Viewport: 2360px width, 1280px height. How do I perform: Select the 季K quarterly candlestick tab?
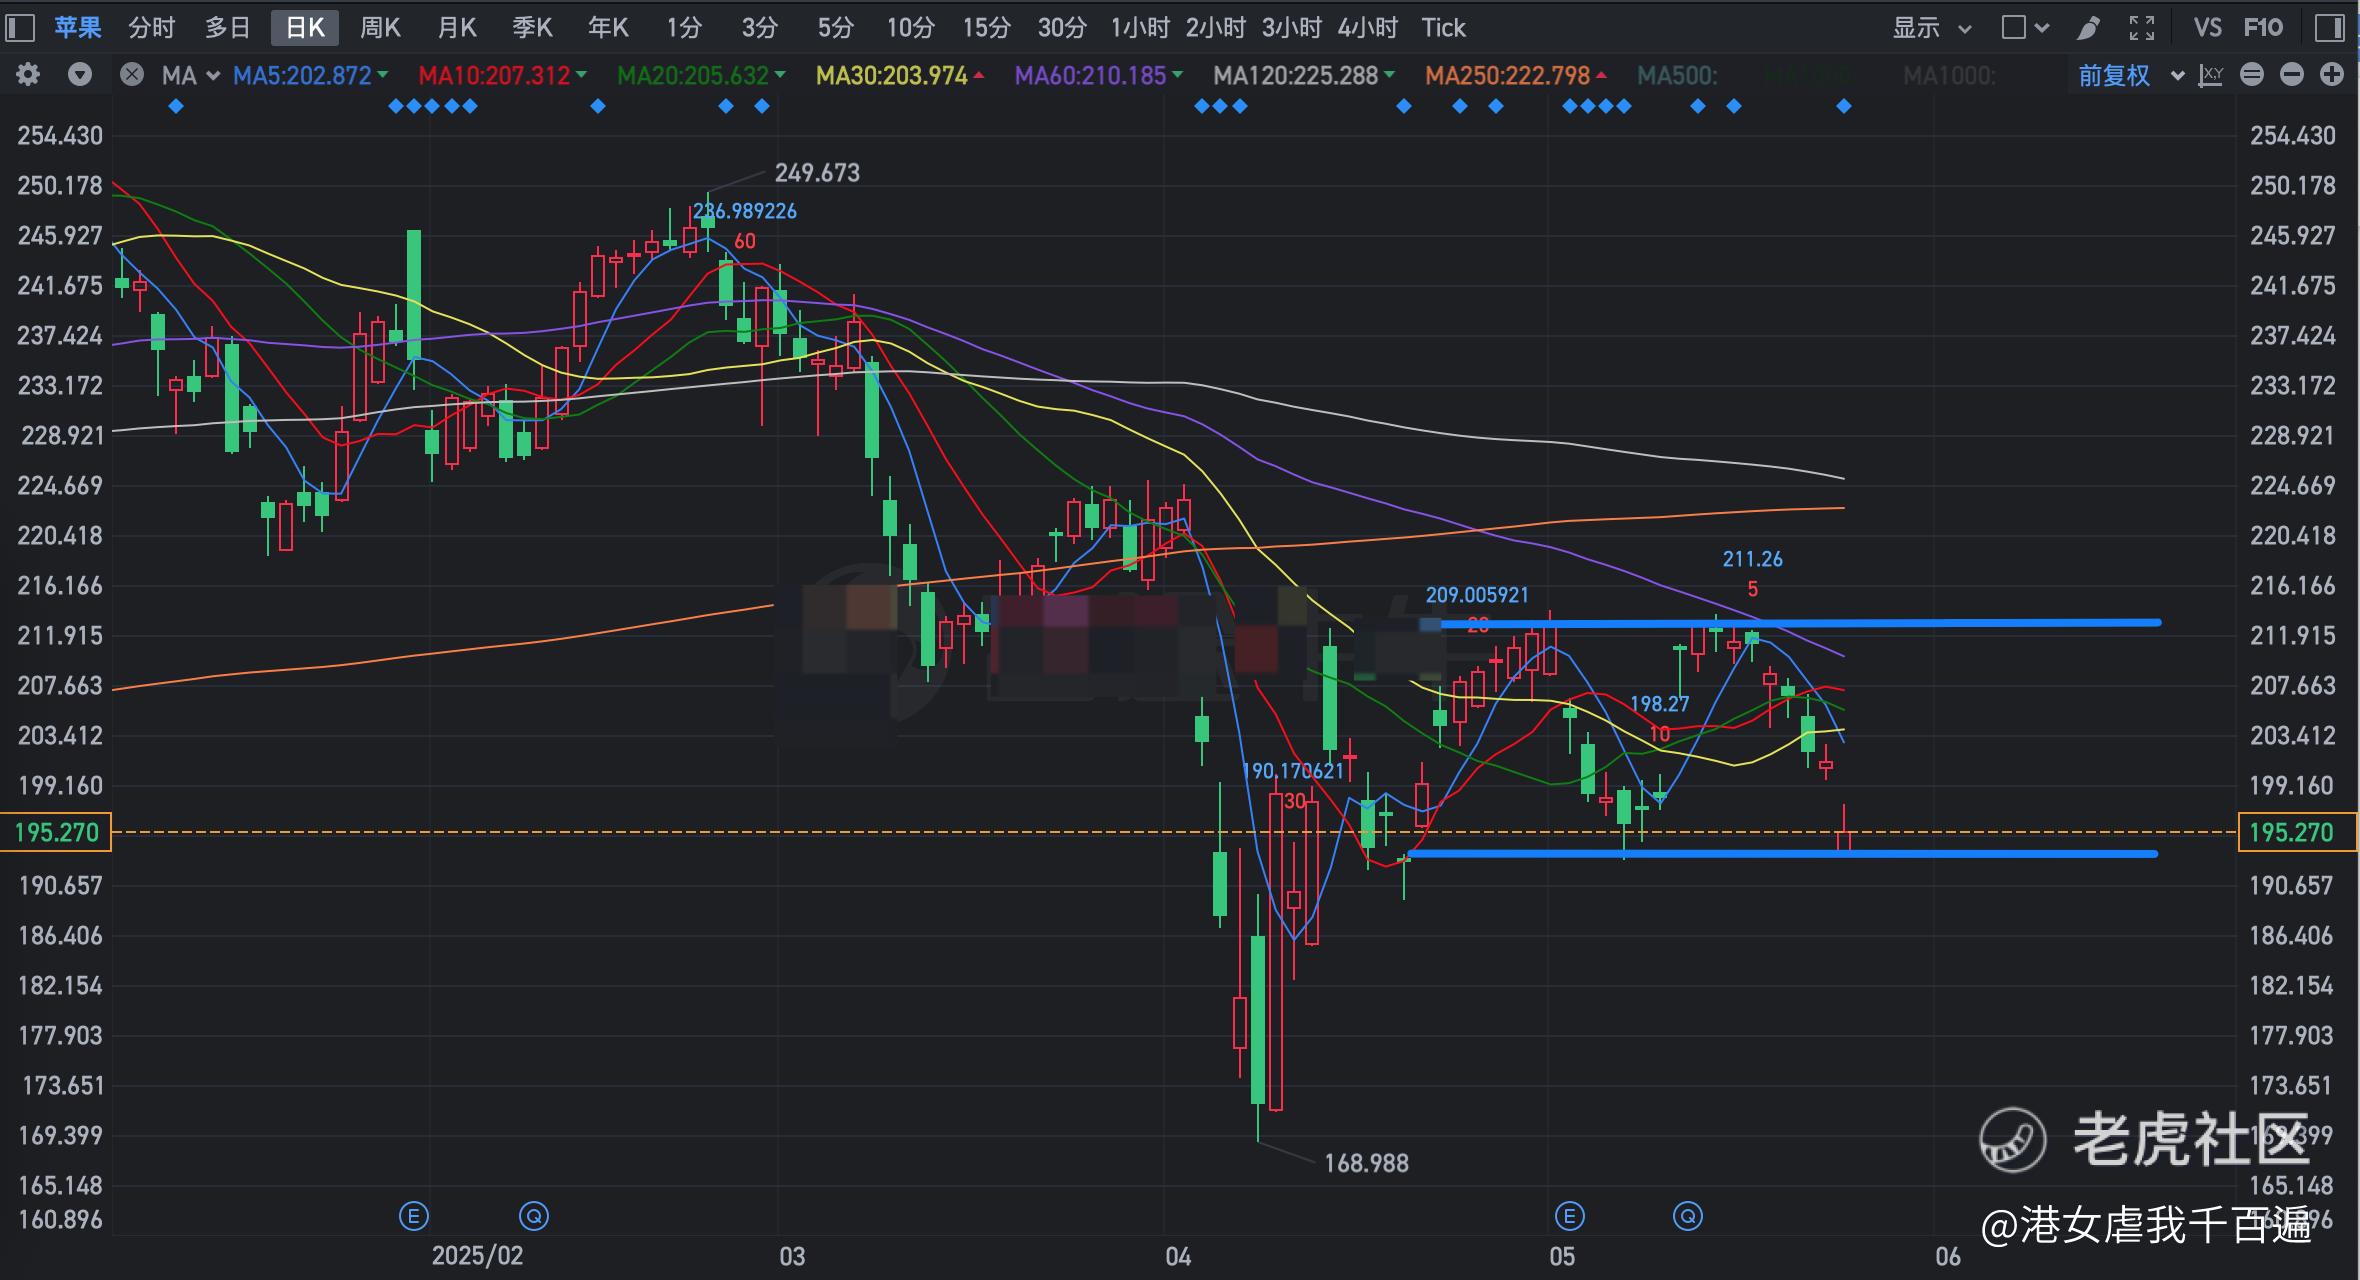tap(532, 28)
